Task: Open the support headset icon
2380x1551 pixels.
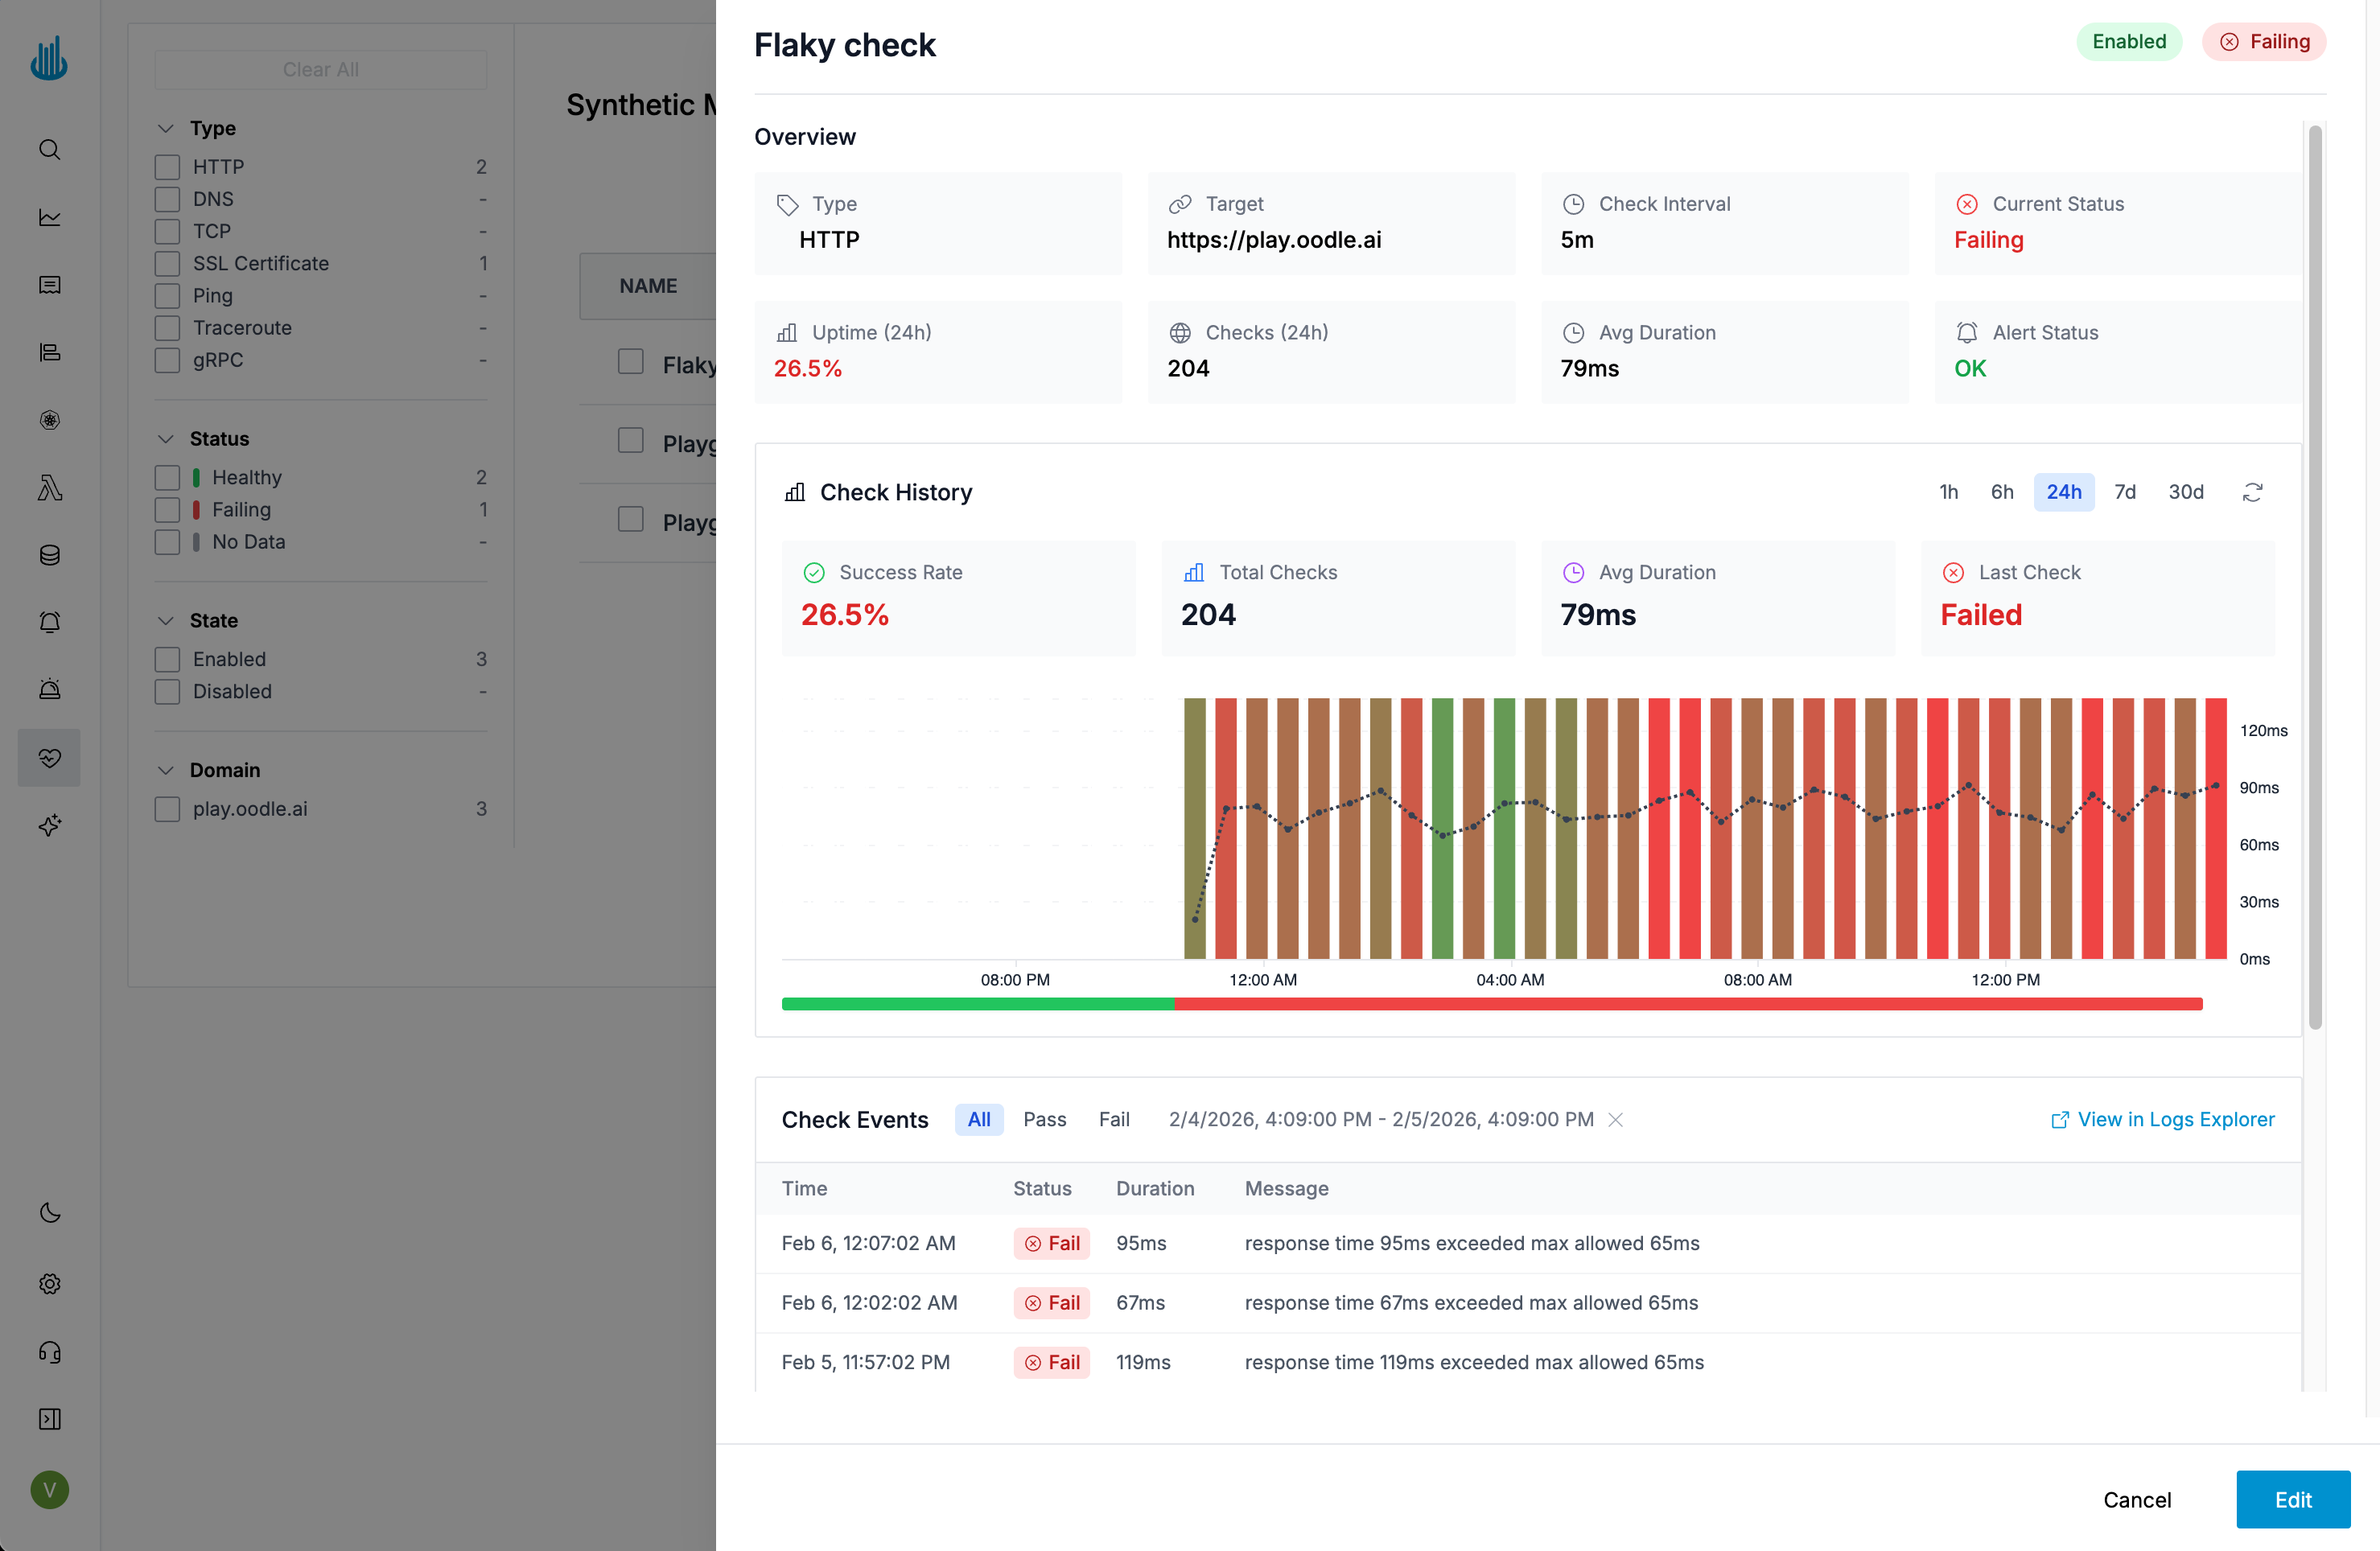Action: 49,1352
